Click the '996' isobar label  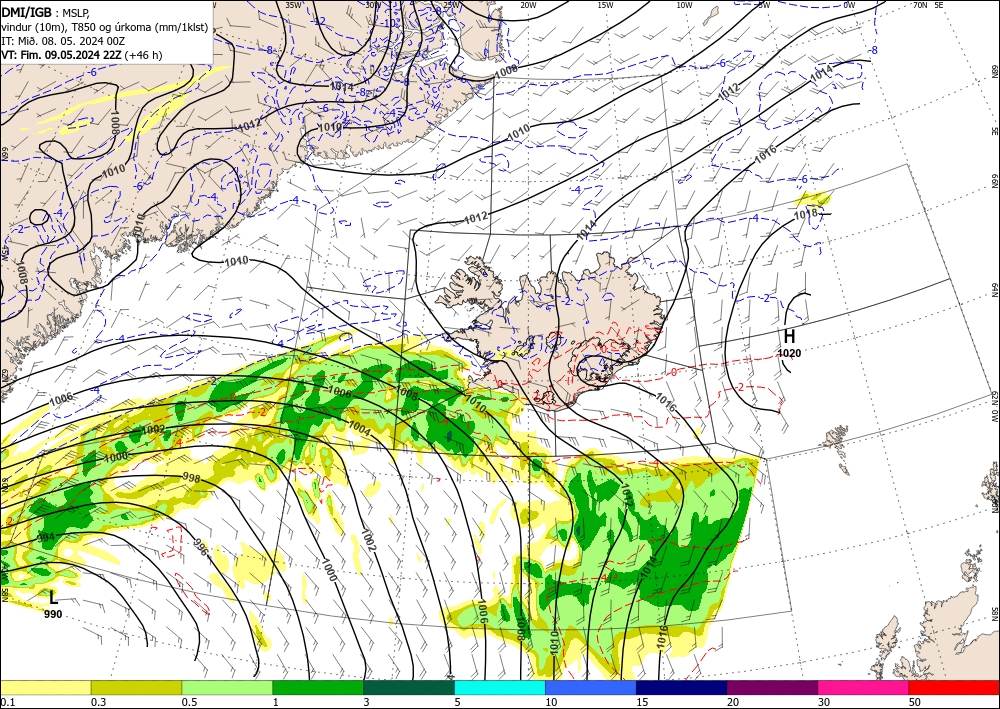[x=200, y=547]
